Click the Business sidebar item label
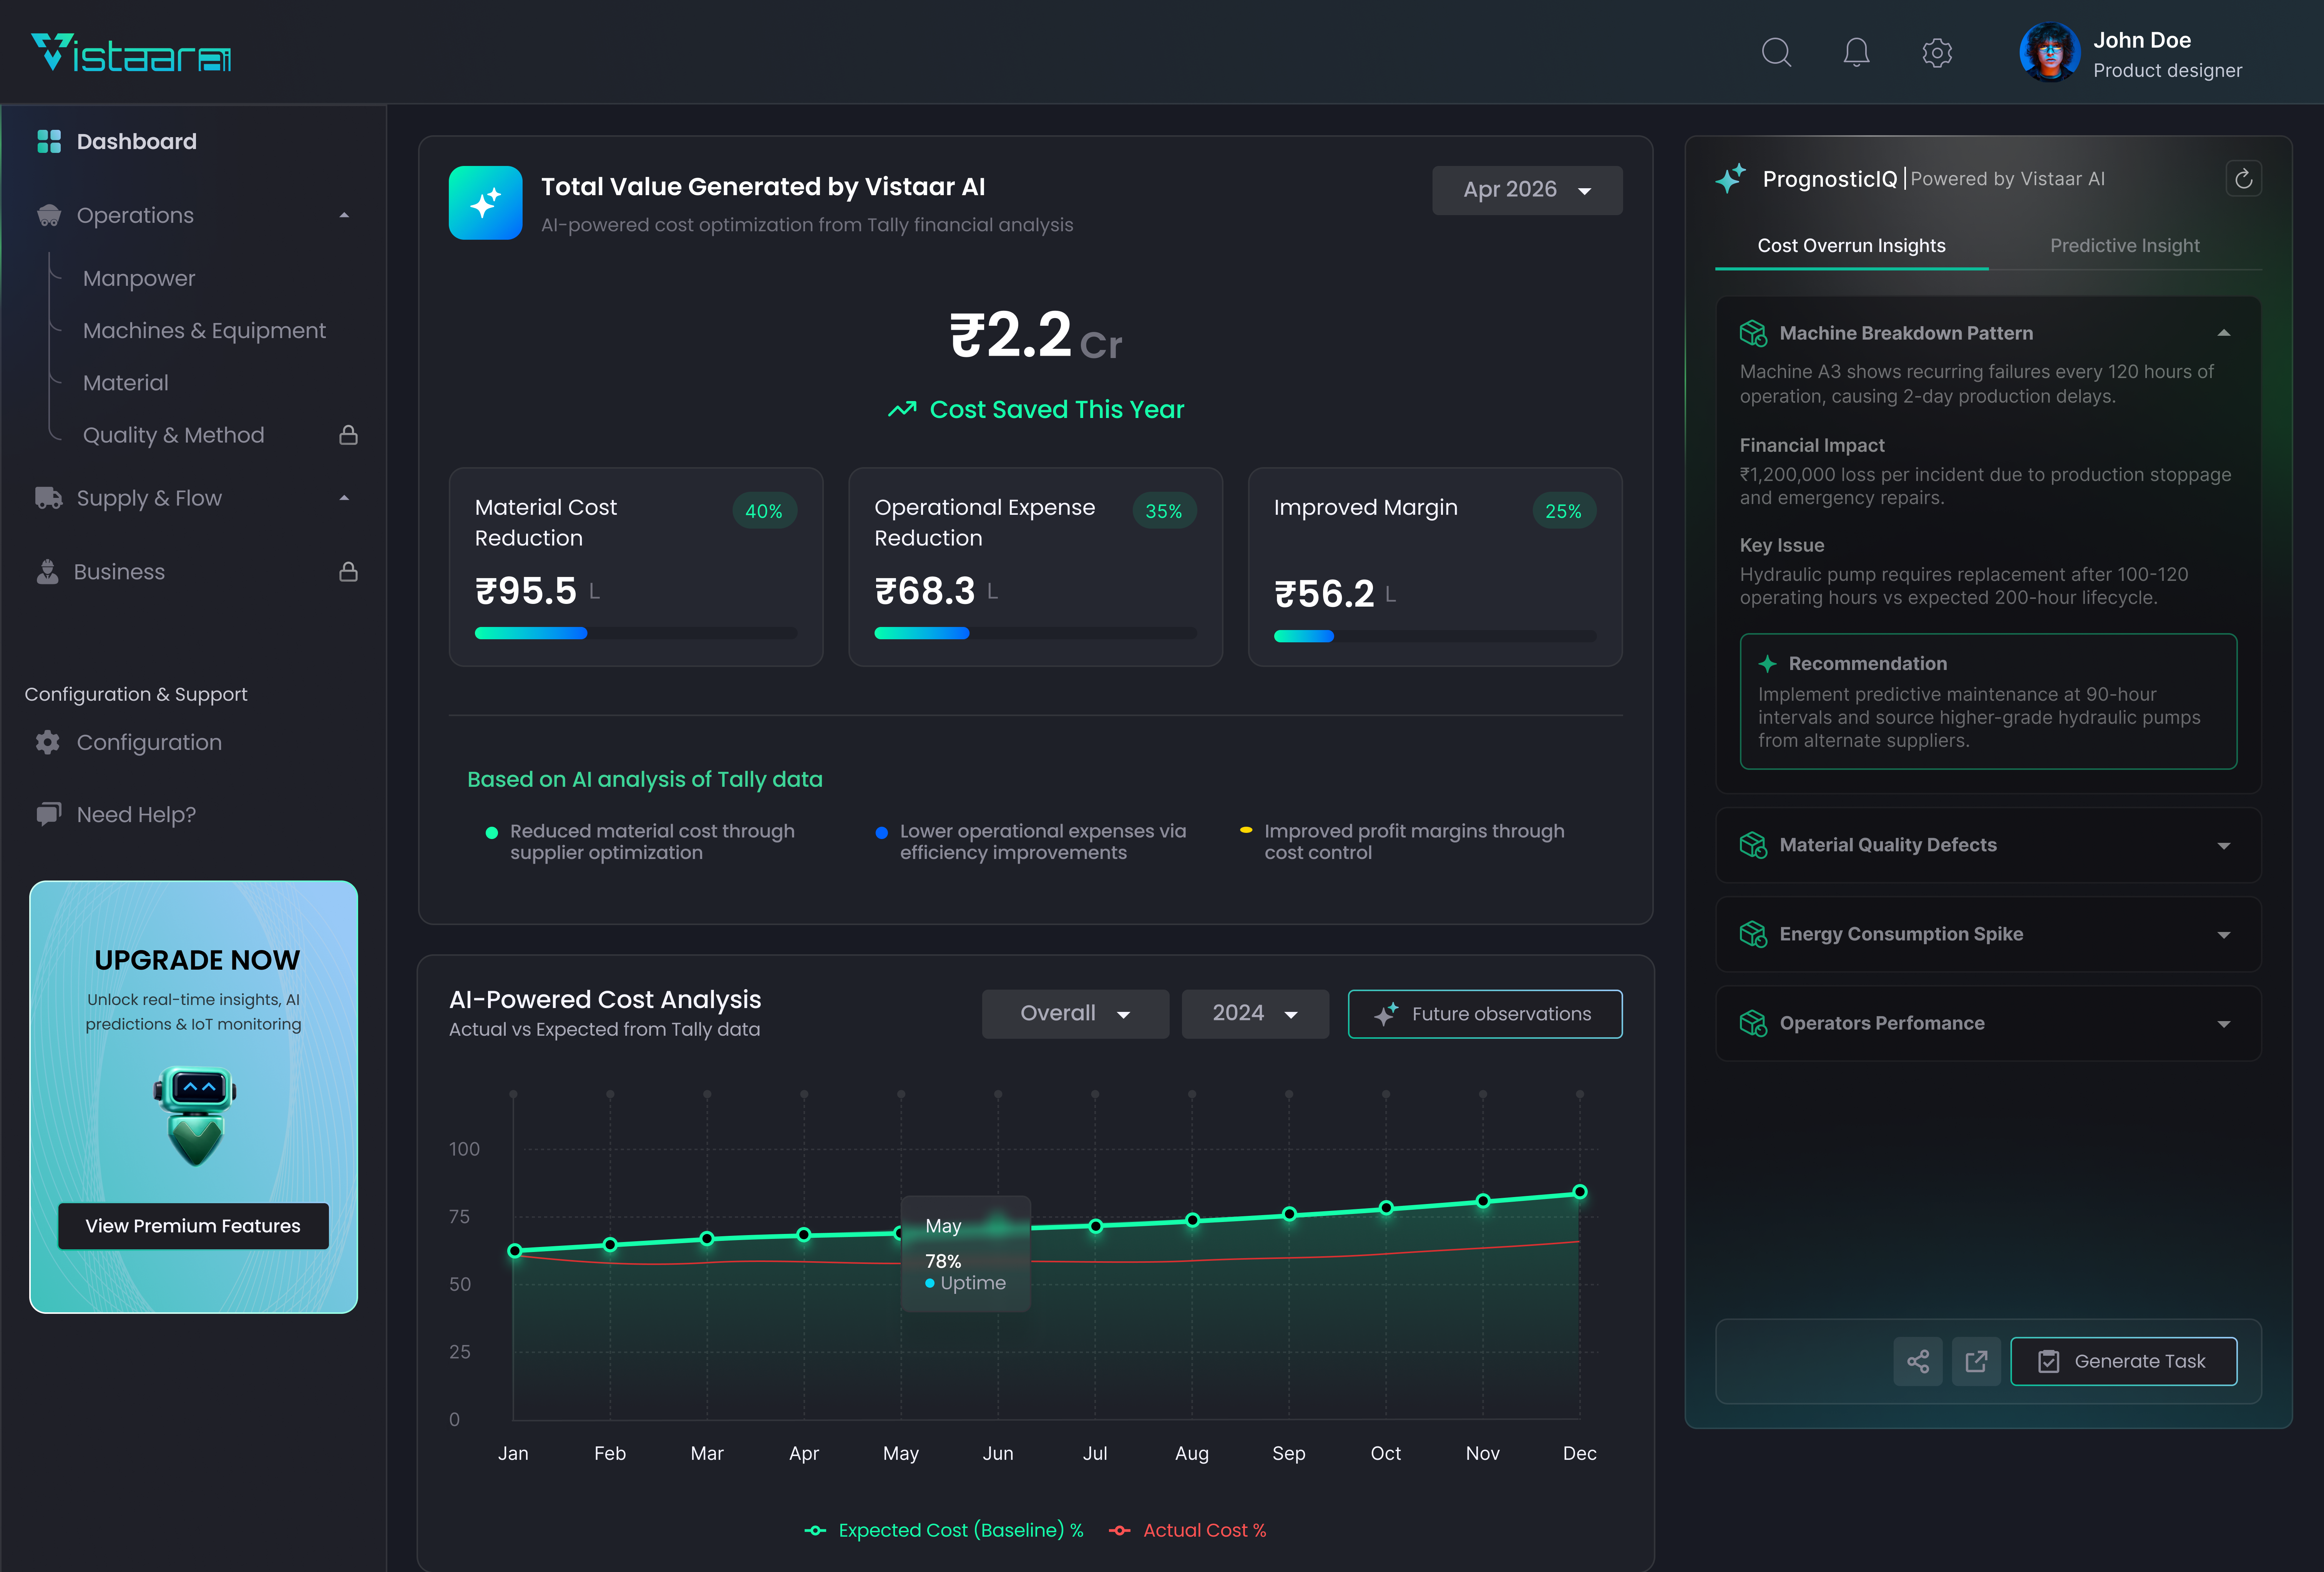This screenshot has height=1572, width=2324. coord(119,572)
